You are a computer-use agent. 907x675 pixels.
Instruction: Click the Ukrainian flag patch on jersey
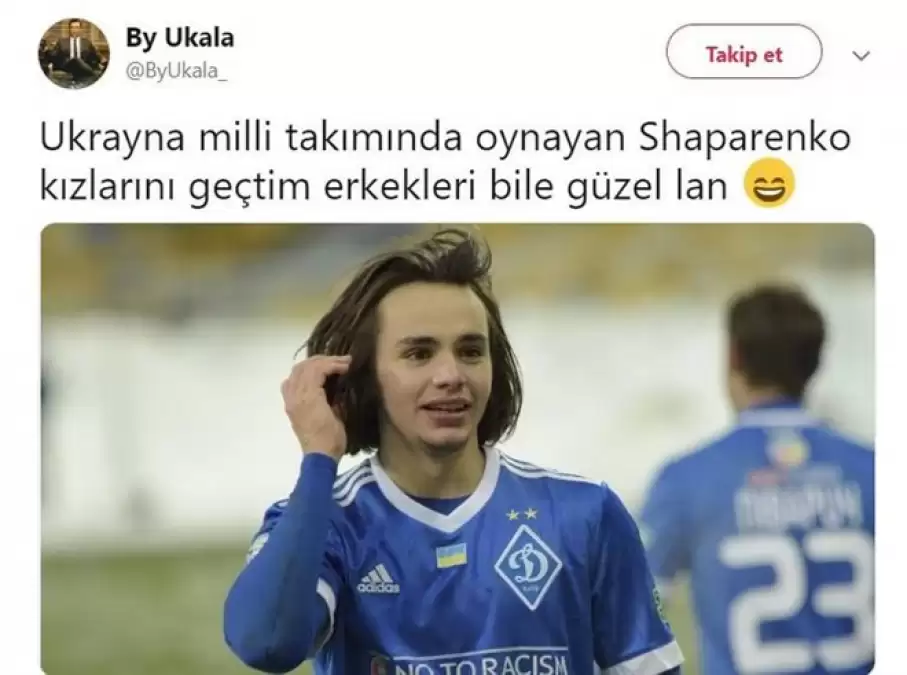click(x=451, y=555)
